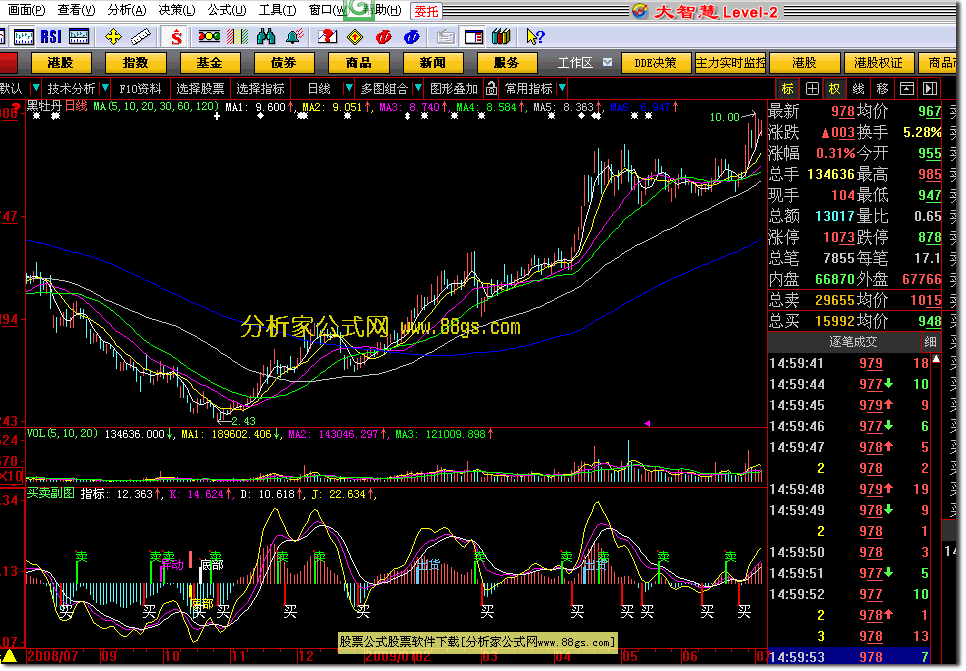Open the 日线 period dropdown arrow
Screen dimensions: 966x671
[x=349, y=88]
